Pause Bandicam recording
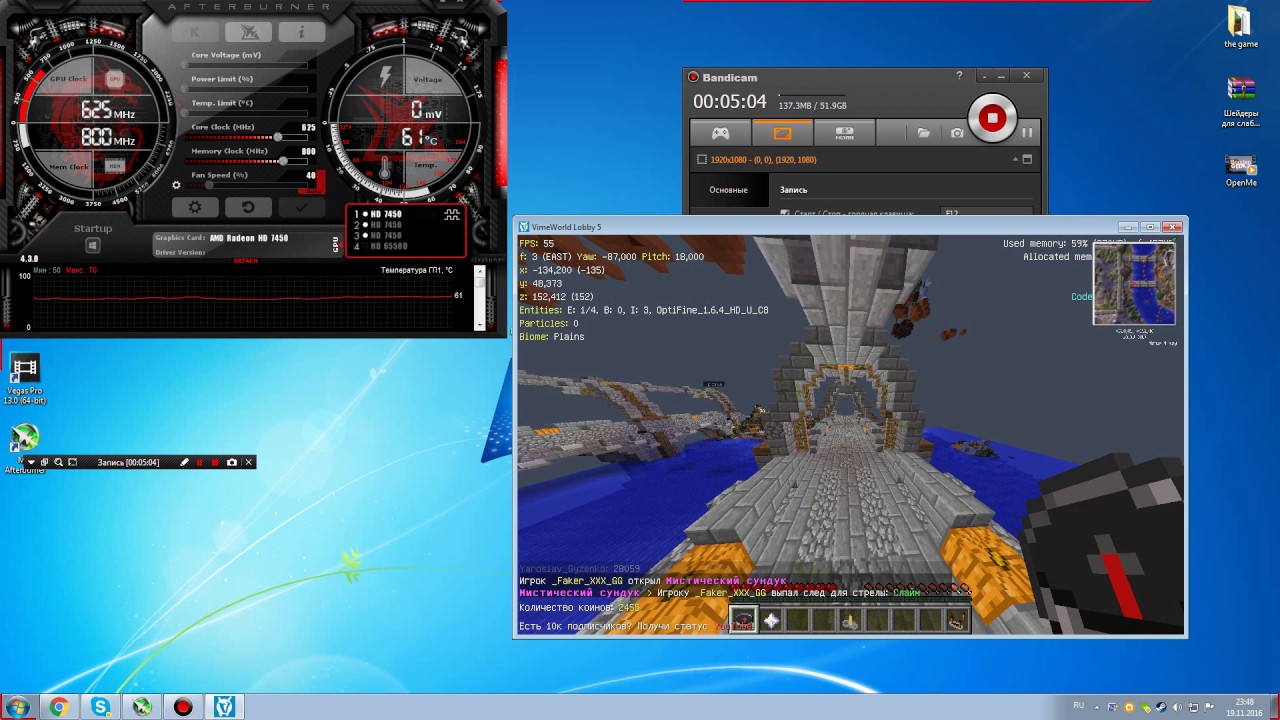This screenshot has height=720, width=1280. [x=1026, y=132]
